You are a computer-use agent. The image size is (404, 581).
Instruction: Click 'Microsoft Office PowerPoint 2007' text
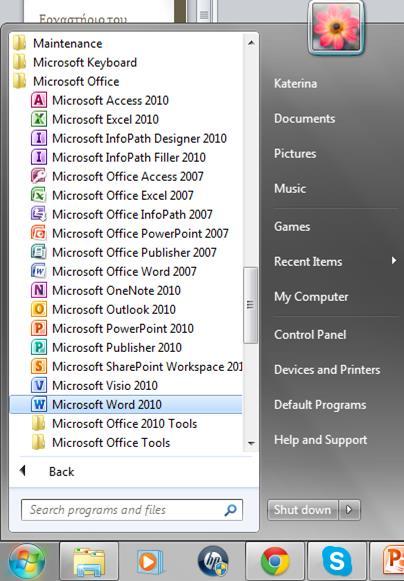click(140, 233)
